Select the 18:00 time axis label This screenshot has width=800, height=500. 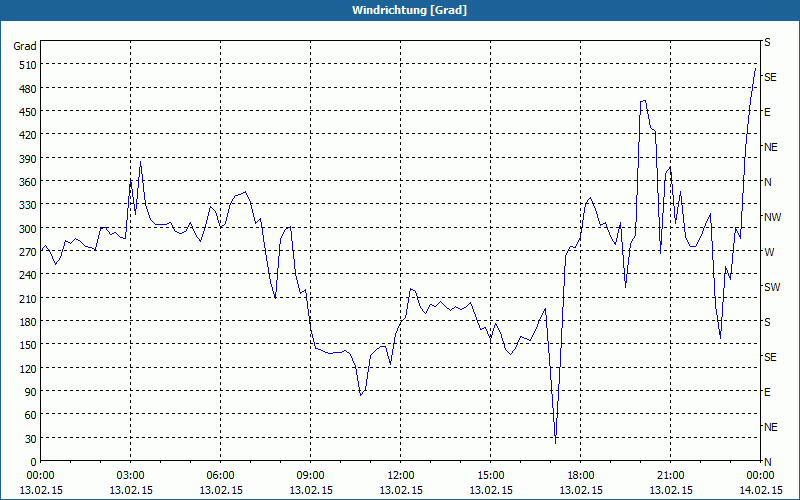pos(580,476)
